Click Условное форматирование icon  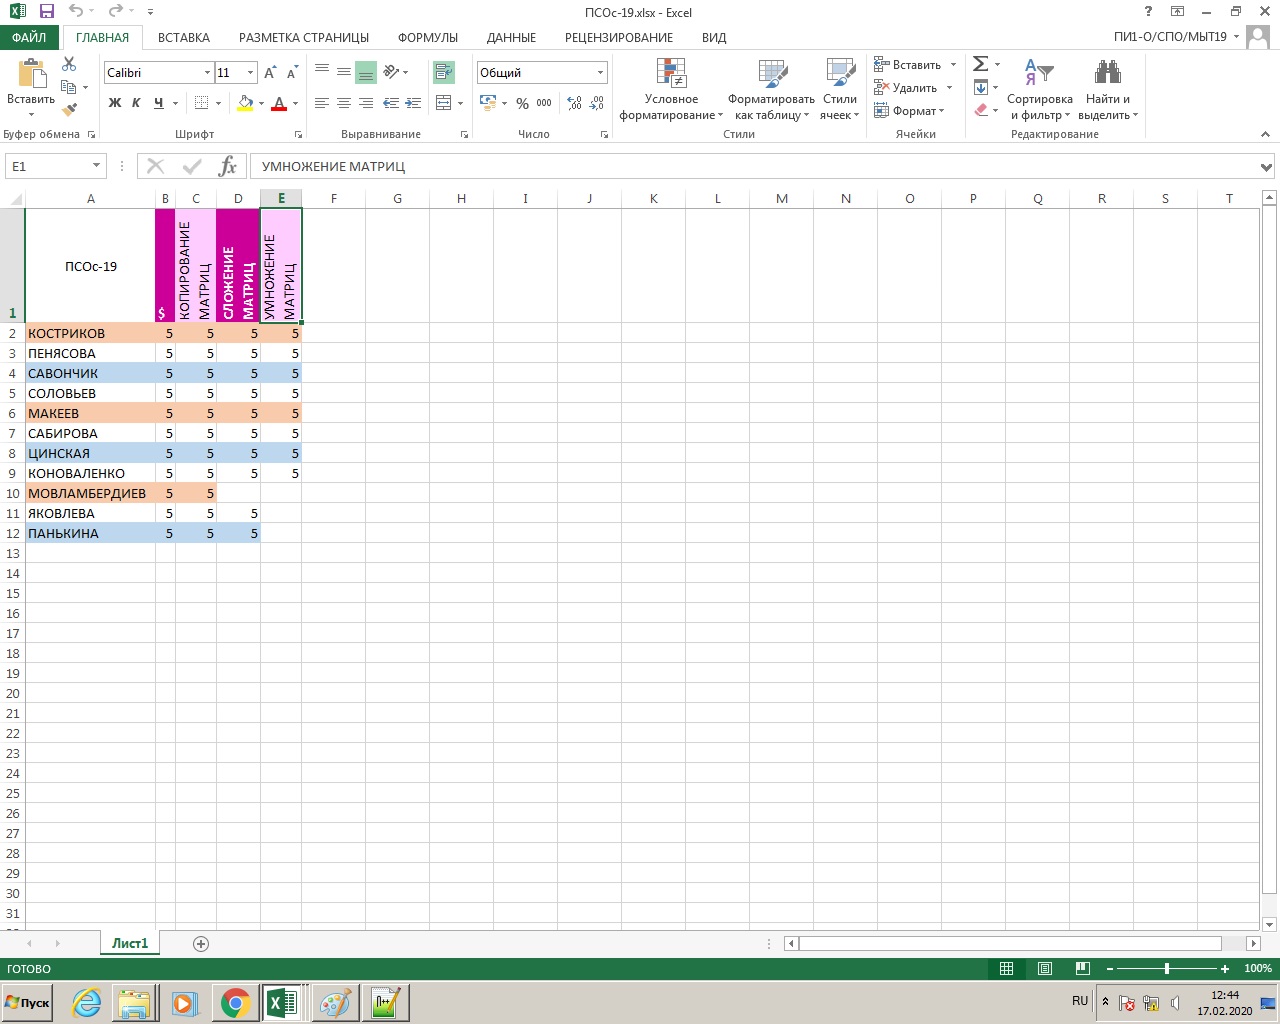(671, 73)
